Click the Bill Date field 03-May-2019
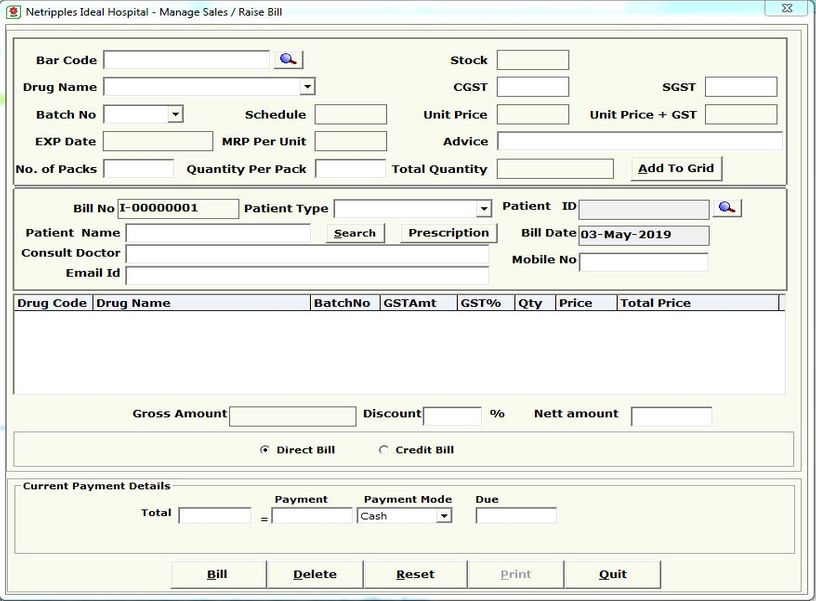Screen dimensions: 816x601 644,235
